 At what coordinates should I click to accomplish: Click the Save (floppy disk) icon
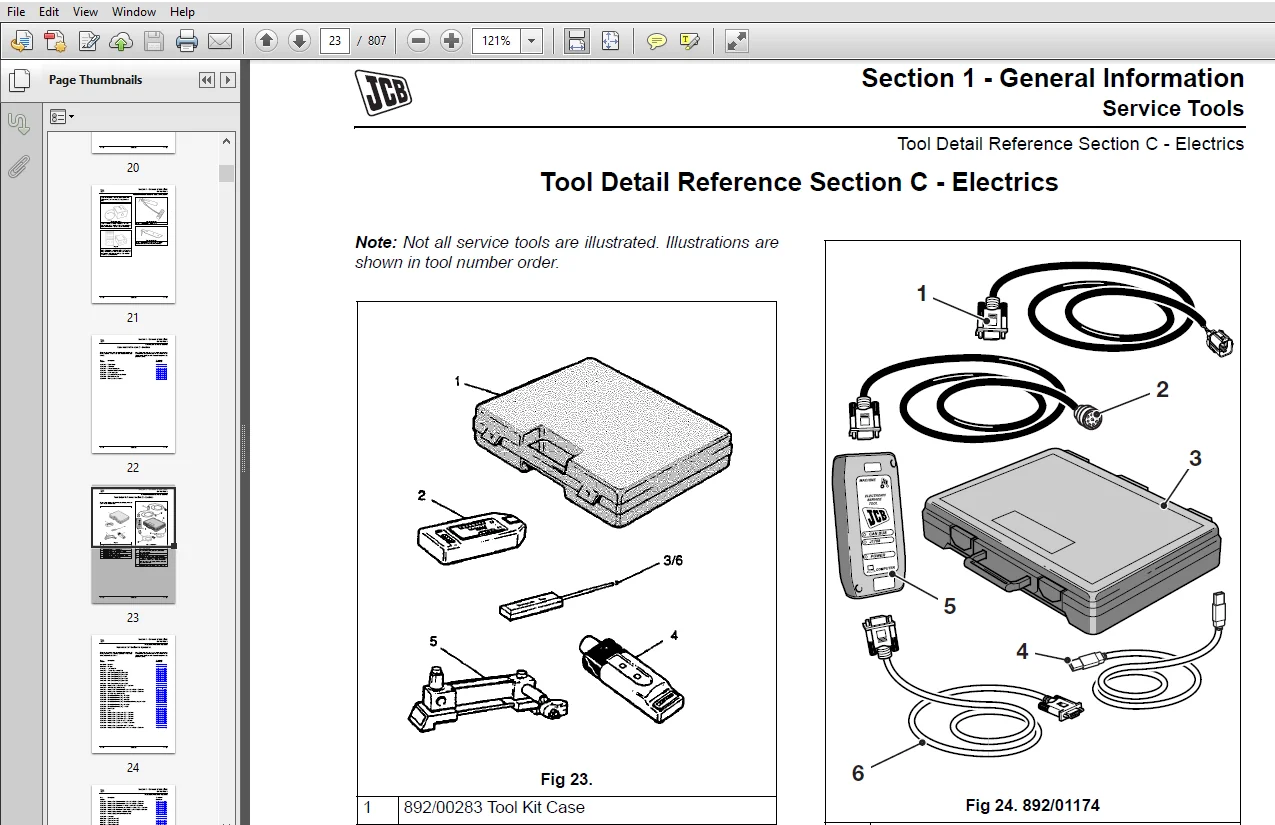click(154, 41)
